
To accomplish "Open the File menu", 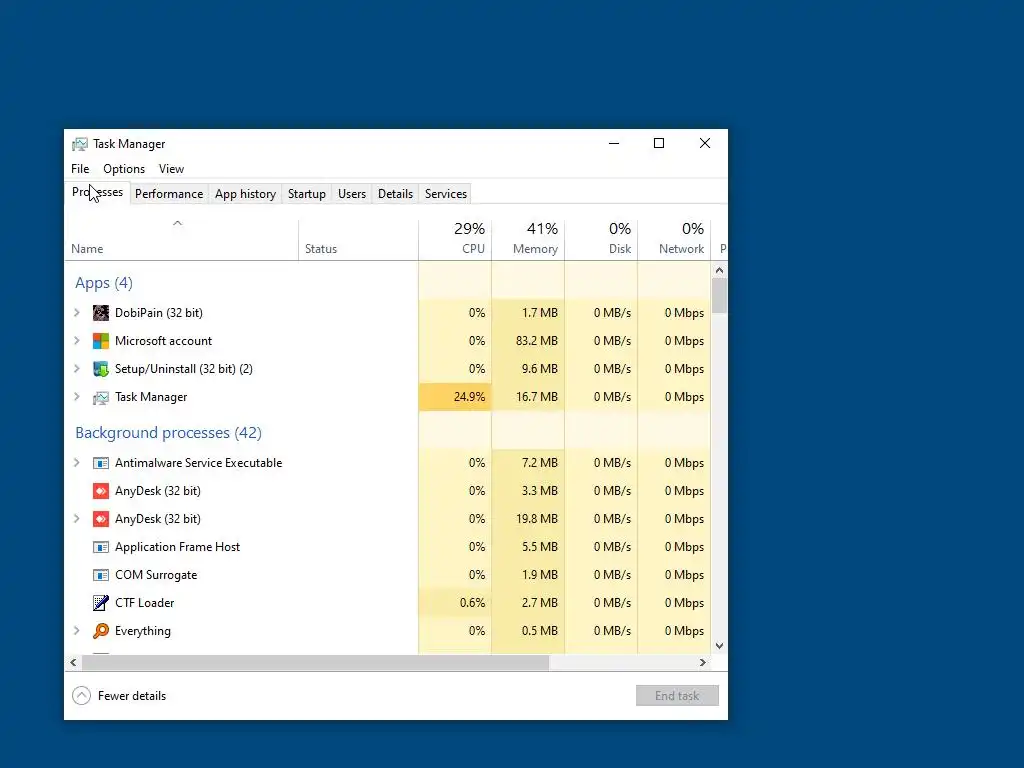I will click(x=80, y=169).
